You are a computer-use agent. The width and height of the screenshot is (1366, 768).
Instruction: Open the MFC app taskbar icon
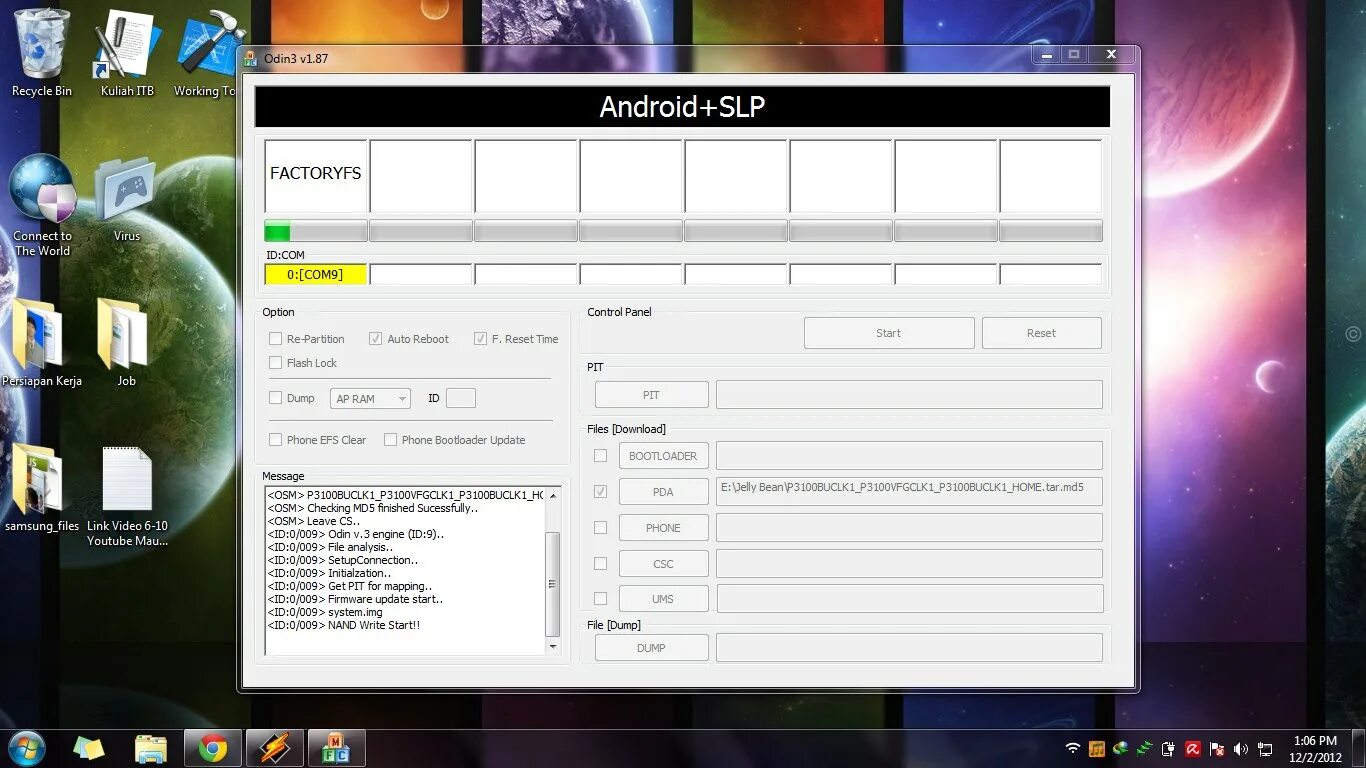[336, 748]
